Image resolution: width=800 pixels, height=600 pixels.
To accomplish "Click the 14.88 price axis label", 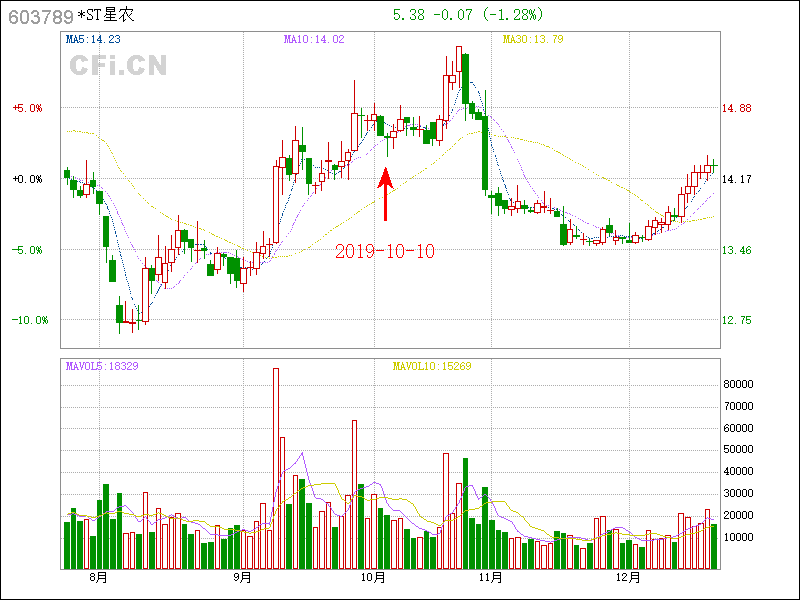I will tap(736, 108).
